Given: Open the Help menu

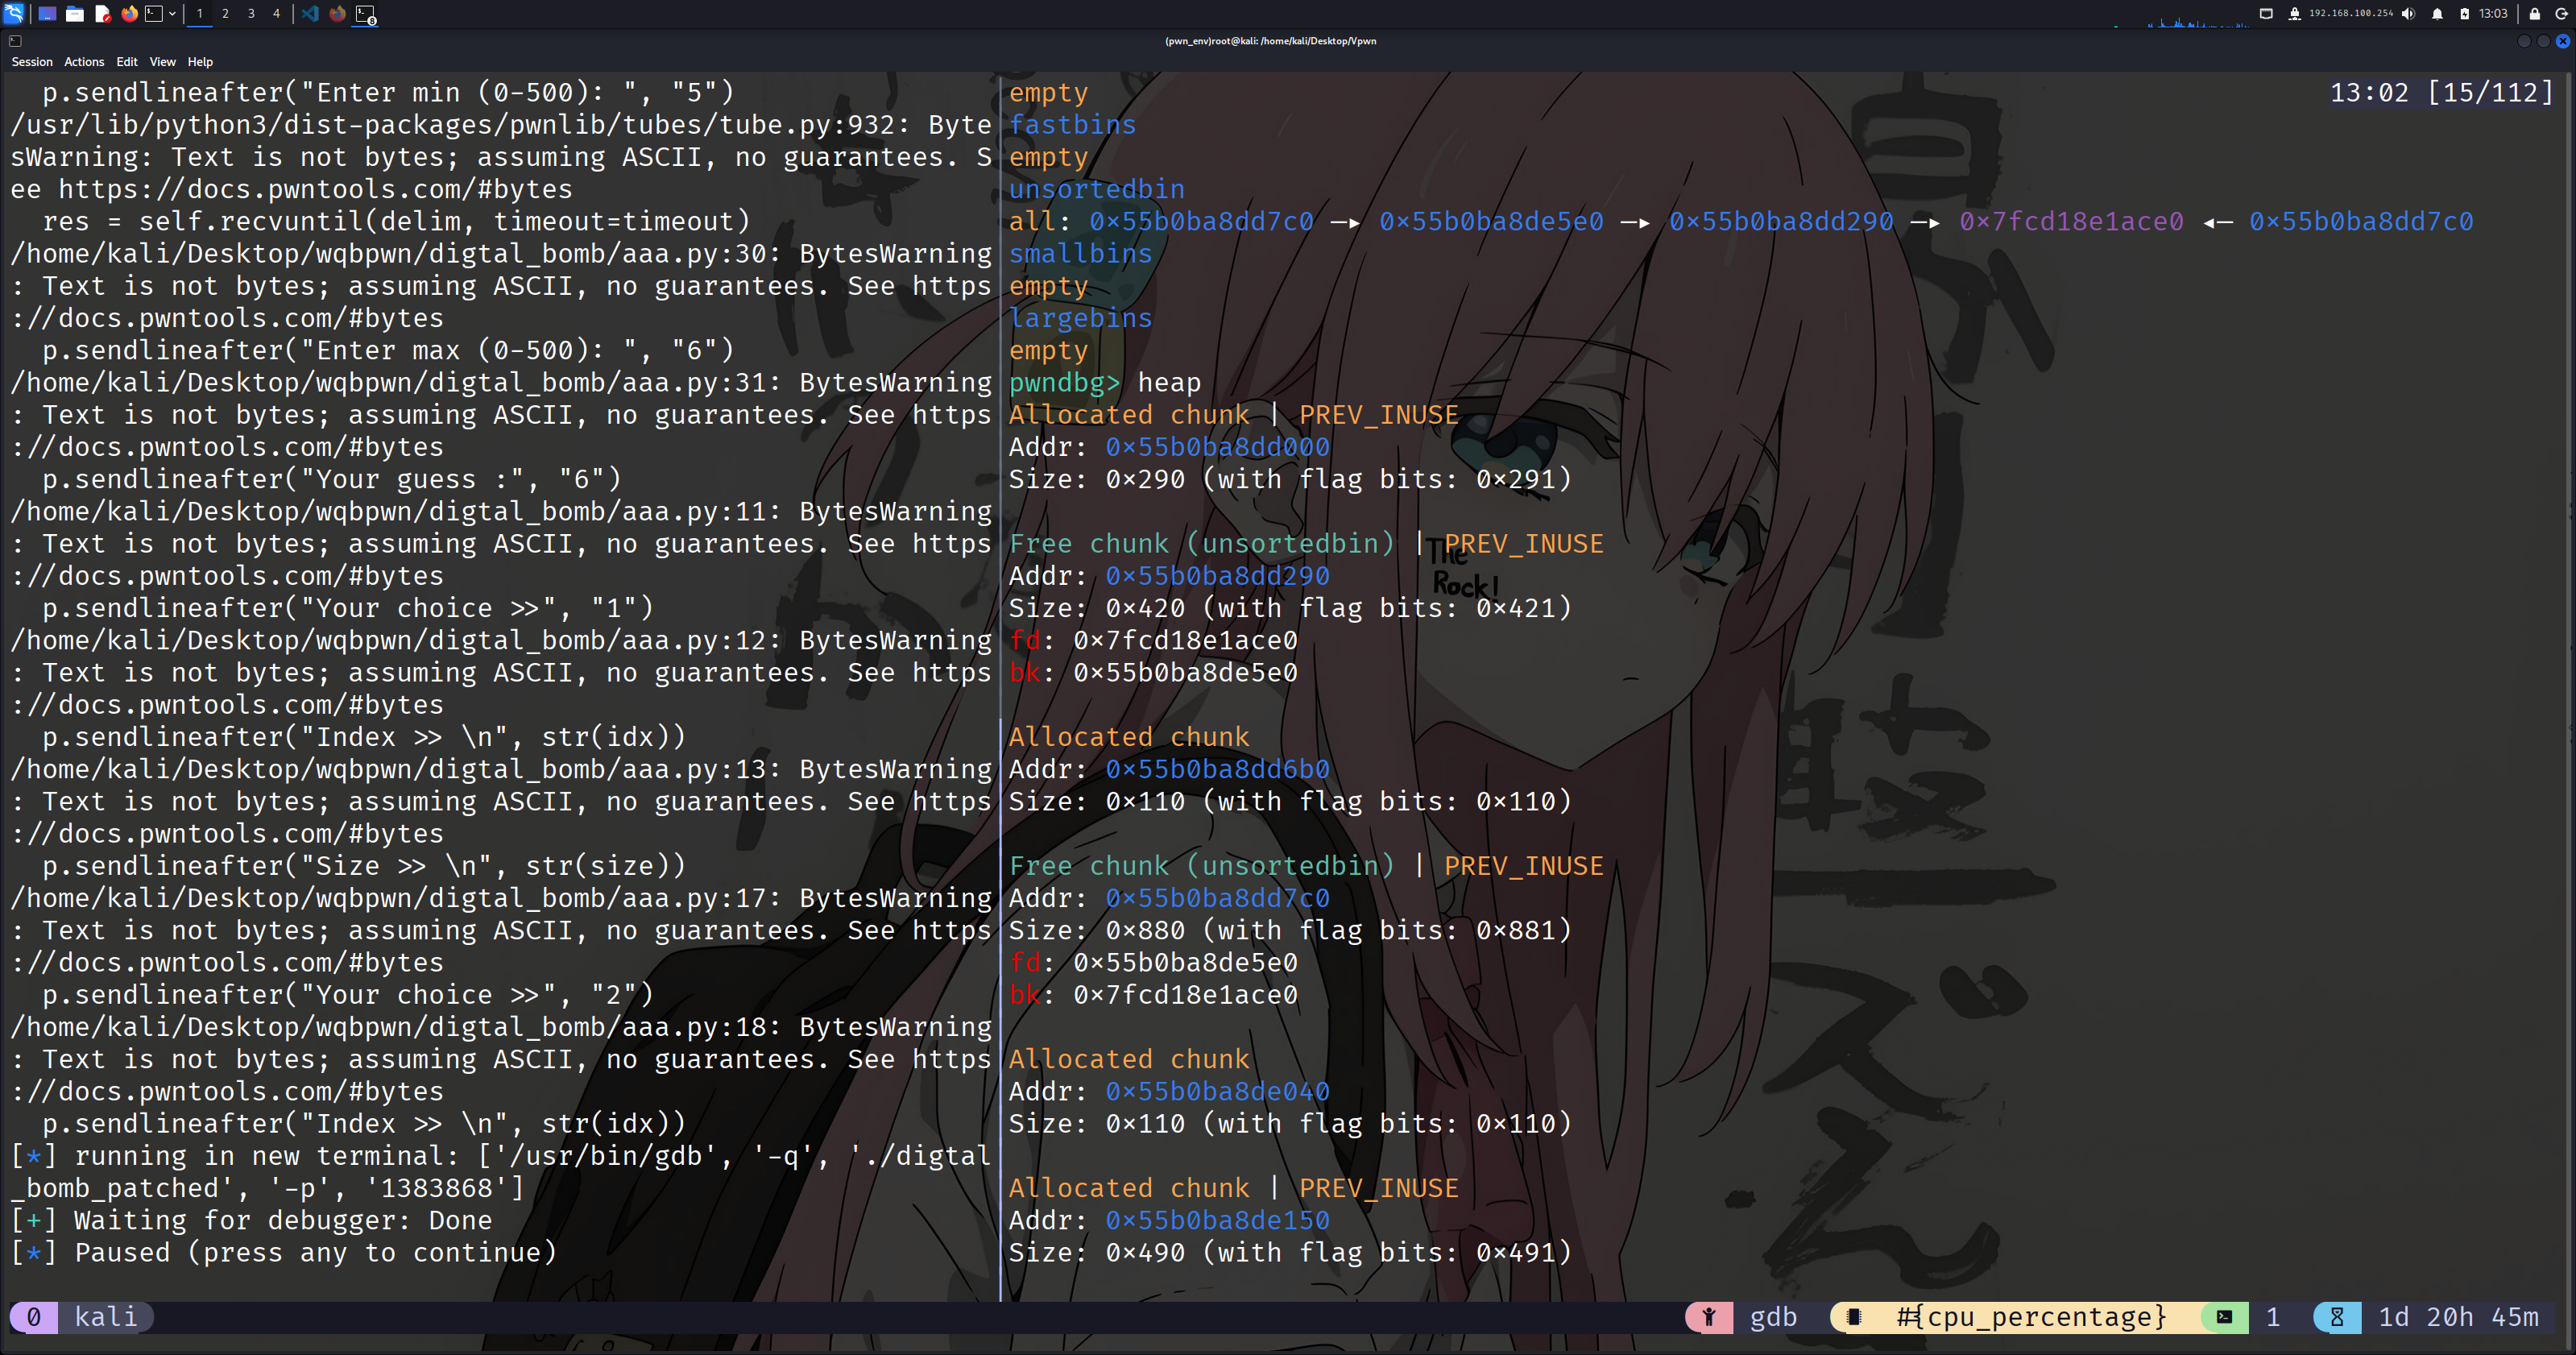Looking at the screenshot, I should point(200,62).
